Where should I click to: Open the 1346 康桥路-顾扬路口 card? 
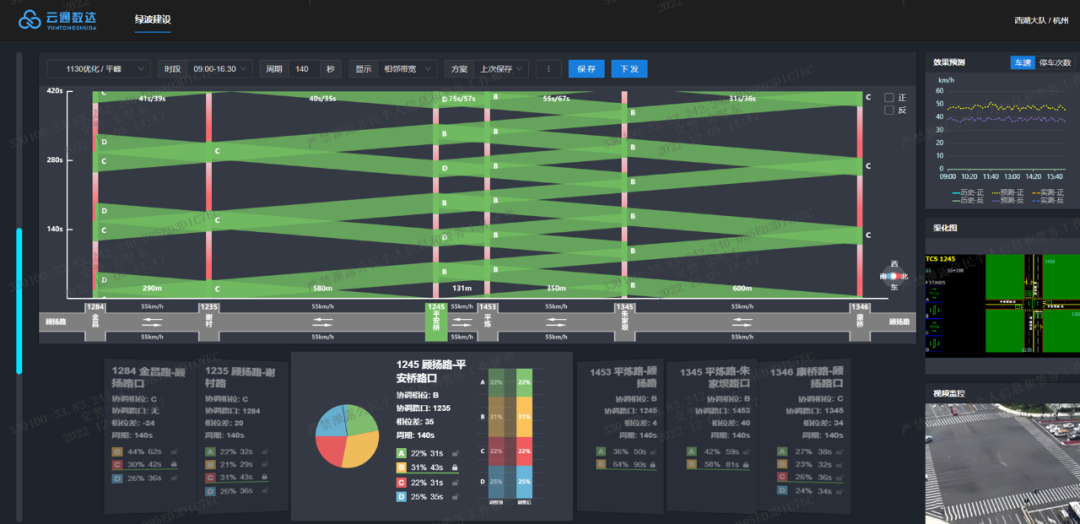pos(804,435)
